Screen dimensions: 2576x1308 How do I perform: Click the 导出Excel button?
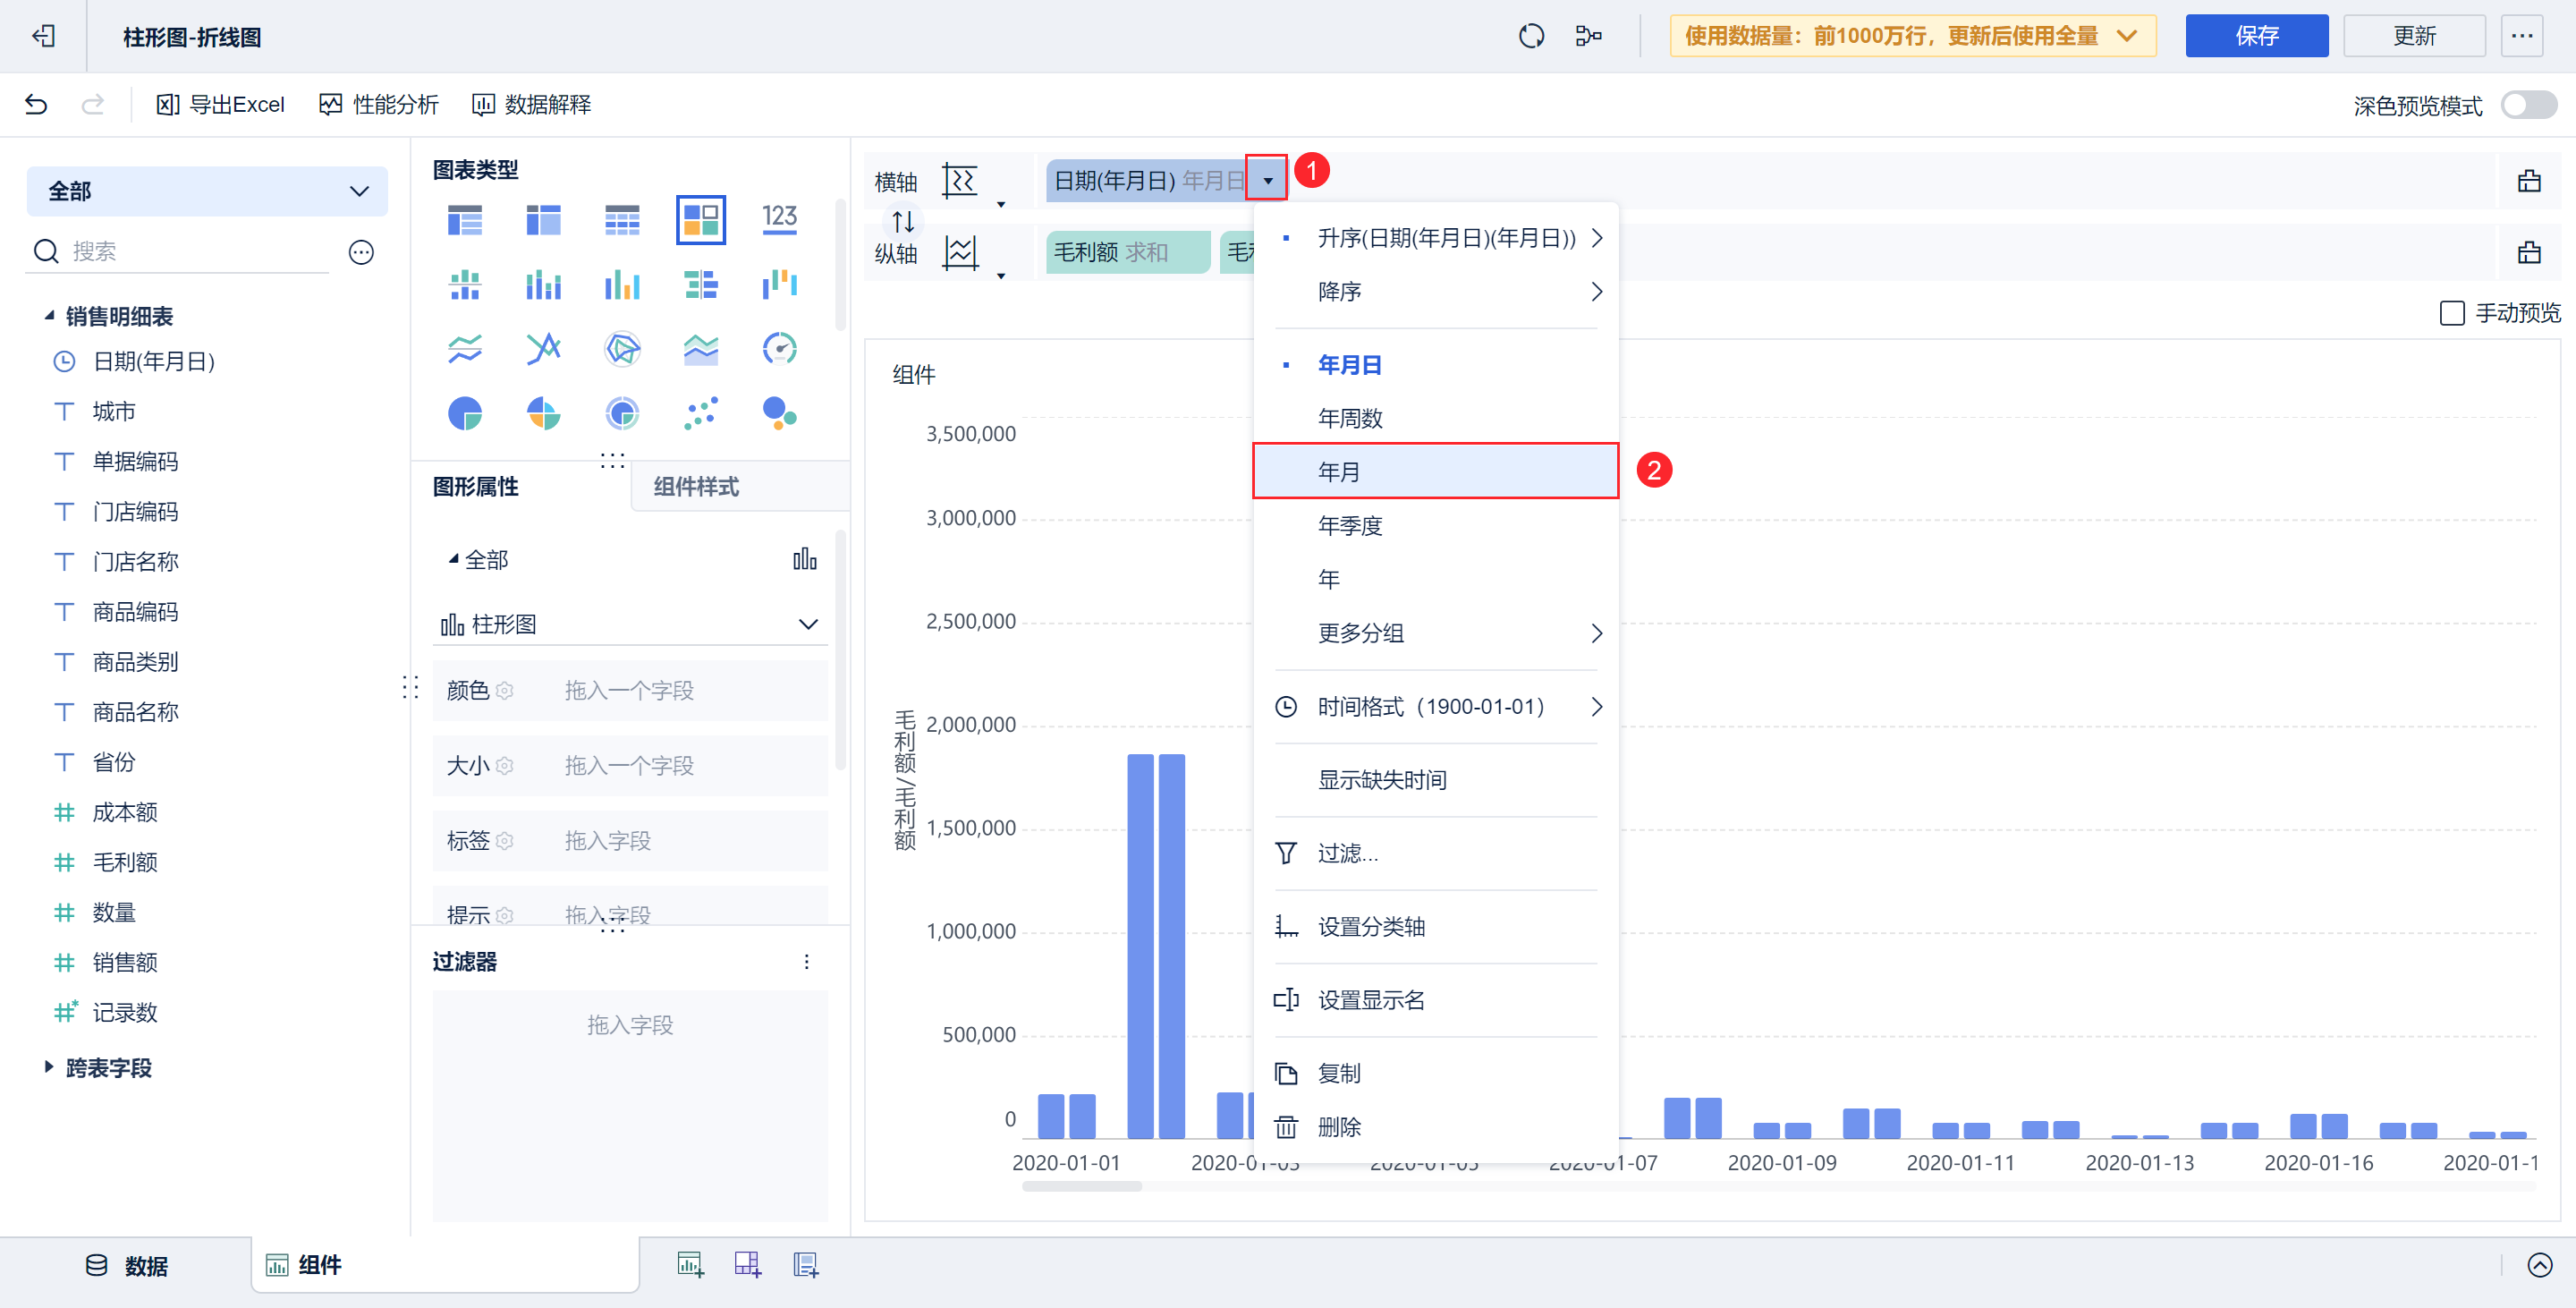[x=221, y=104]
